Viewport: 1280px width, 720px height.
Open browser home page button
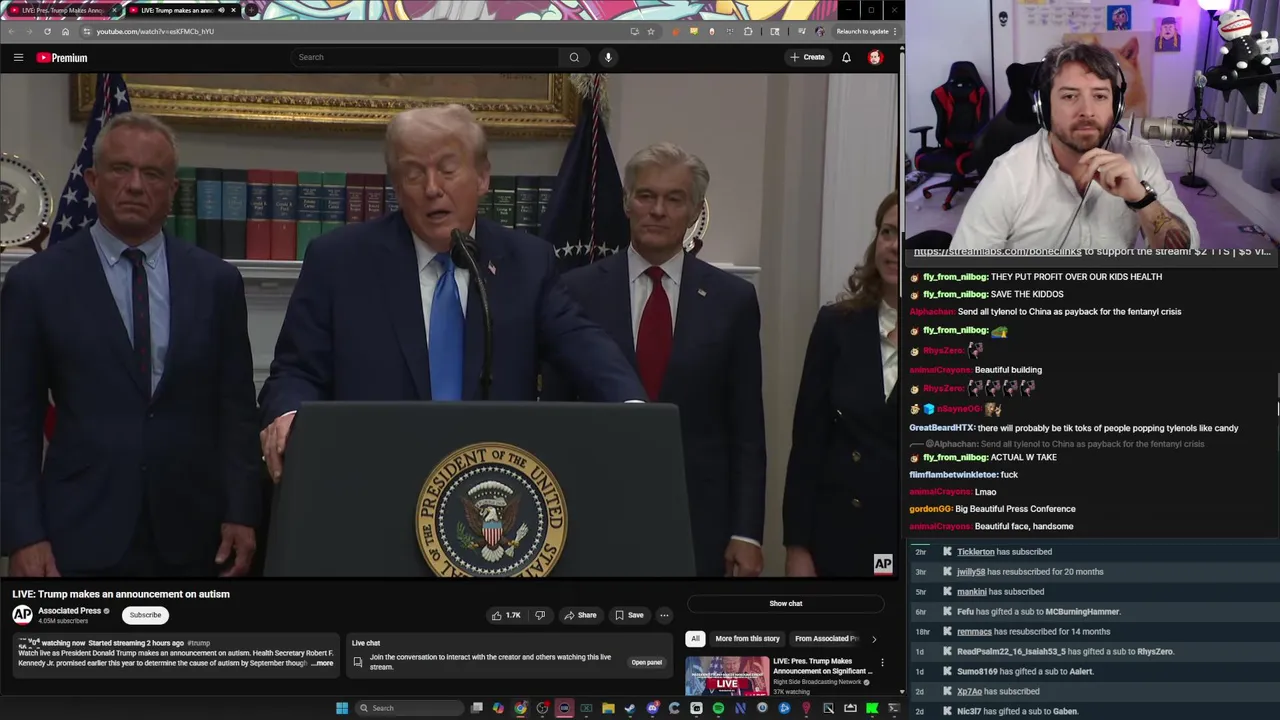tap(65, 31)
